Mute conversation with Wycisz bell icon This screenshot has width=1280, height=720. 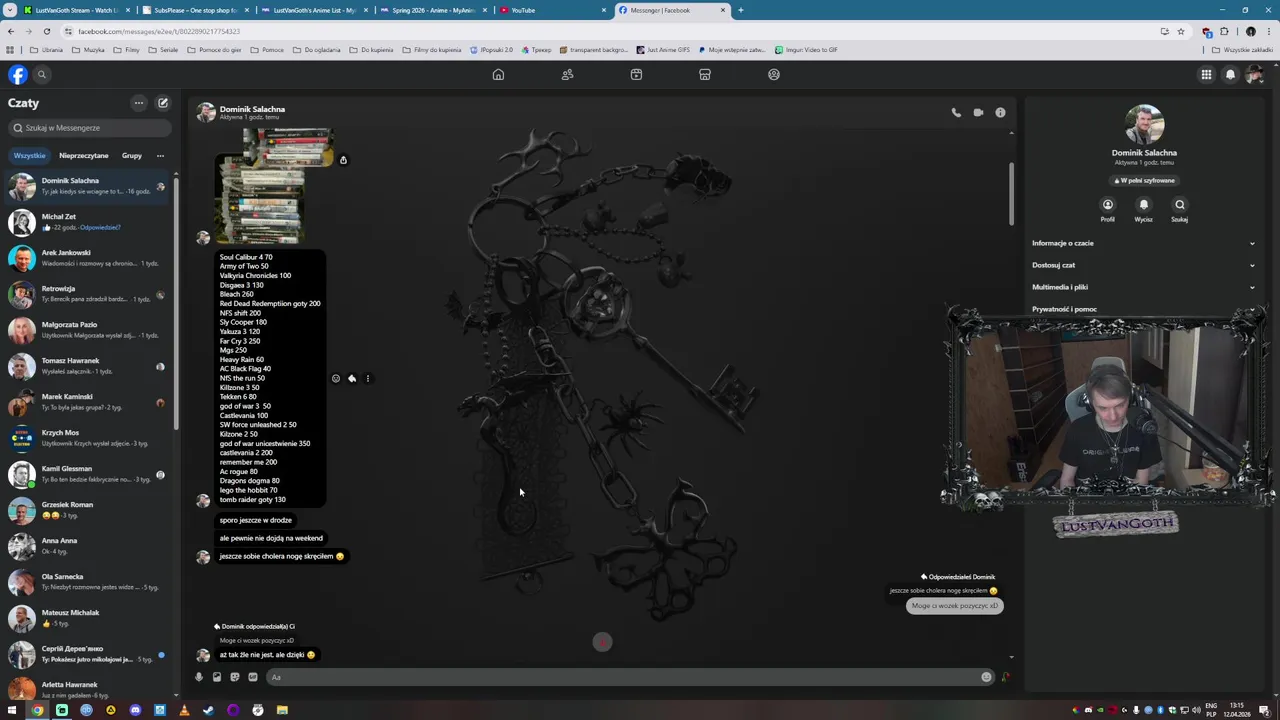[x=1144, y=205]
